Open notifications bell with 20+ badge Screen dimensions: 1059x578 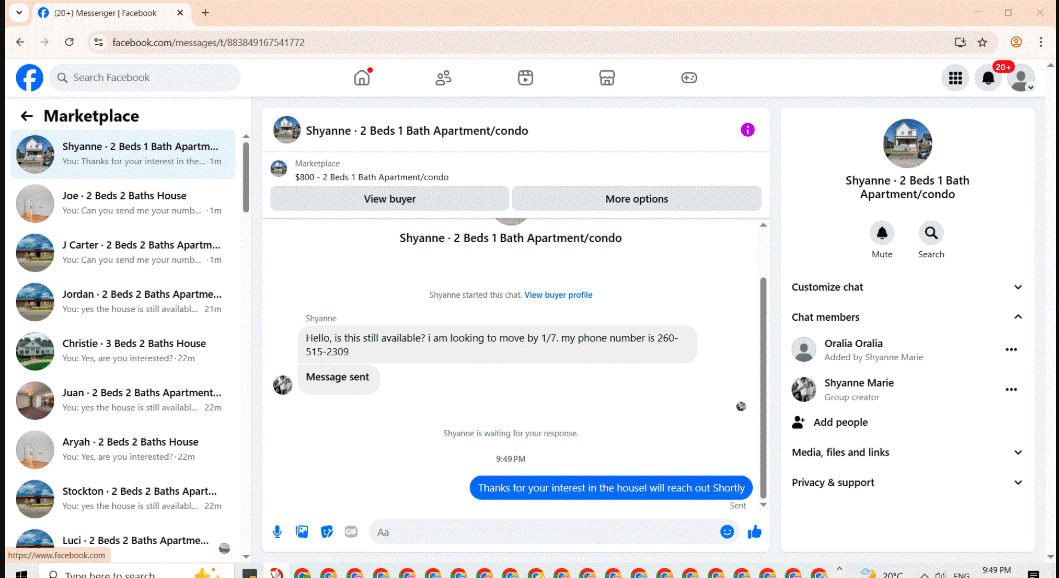(988, 78)
